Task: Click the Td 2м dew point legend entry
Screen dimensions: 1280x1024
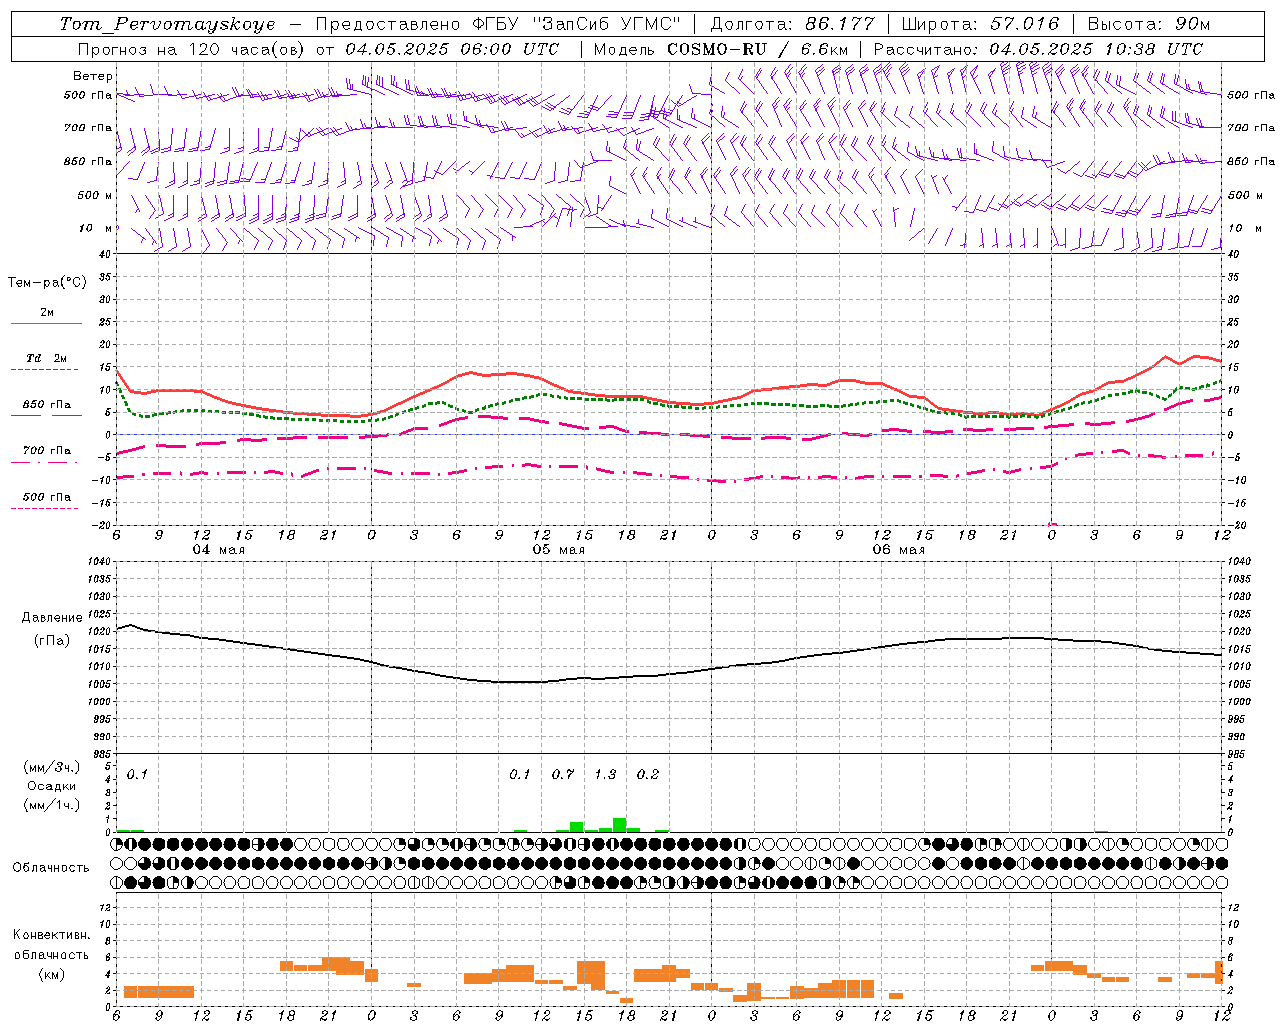Action: click(47, 358)
